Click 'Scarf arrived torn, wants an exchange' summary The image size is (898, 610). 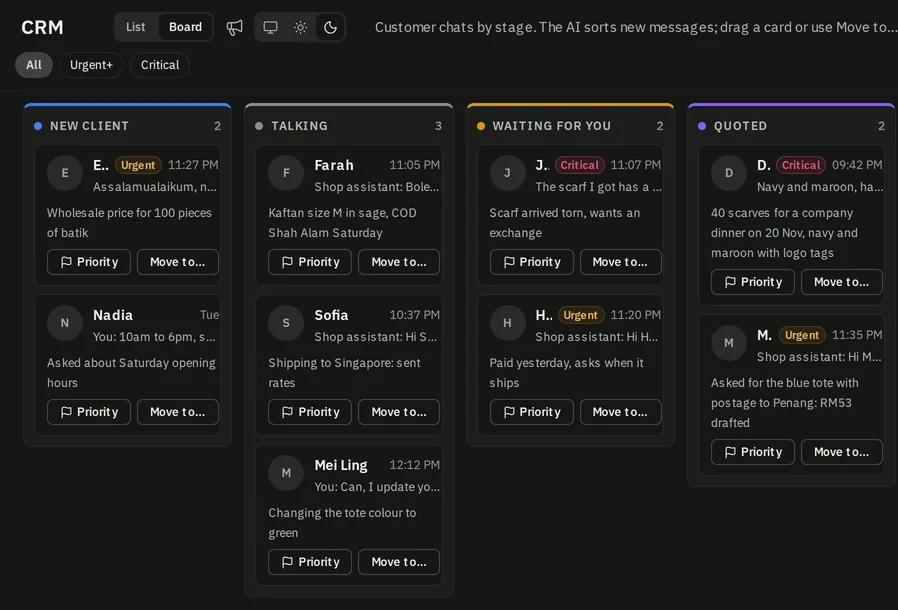[565, 223]
